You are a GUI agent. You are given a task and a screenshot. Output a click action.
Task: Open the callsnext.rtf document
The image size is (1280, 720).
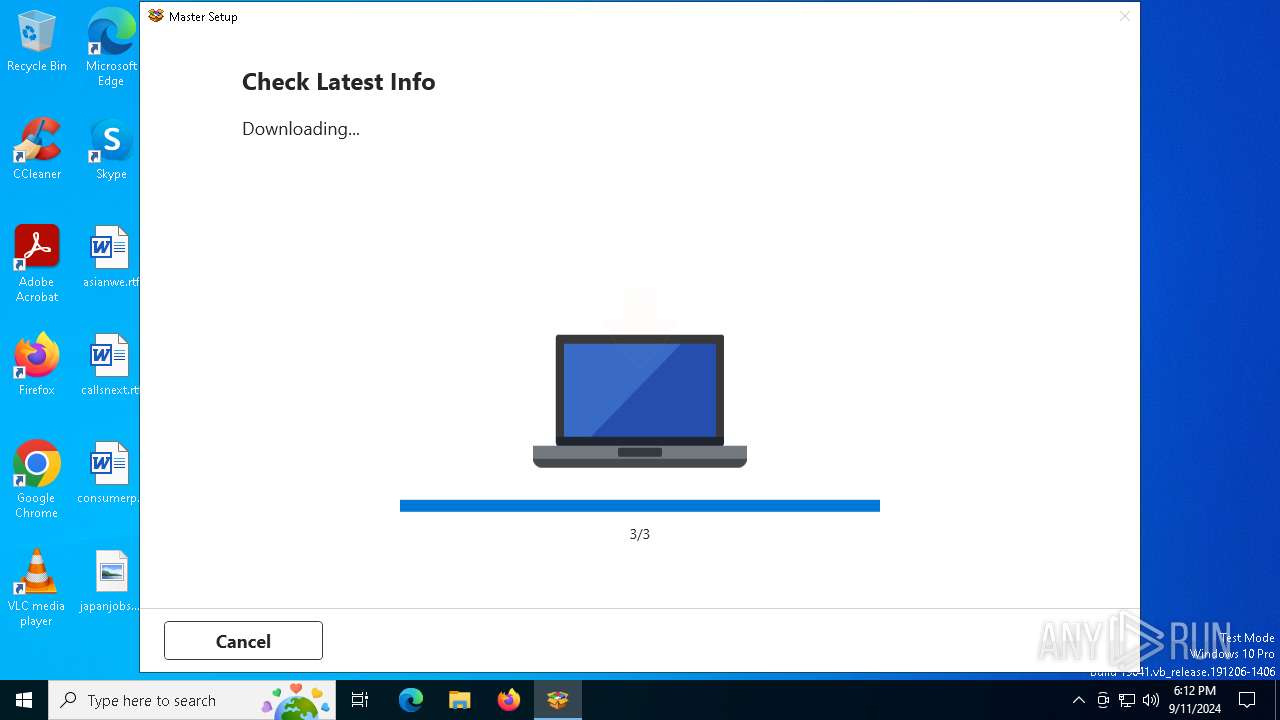111,365
